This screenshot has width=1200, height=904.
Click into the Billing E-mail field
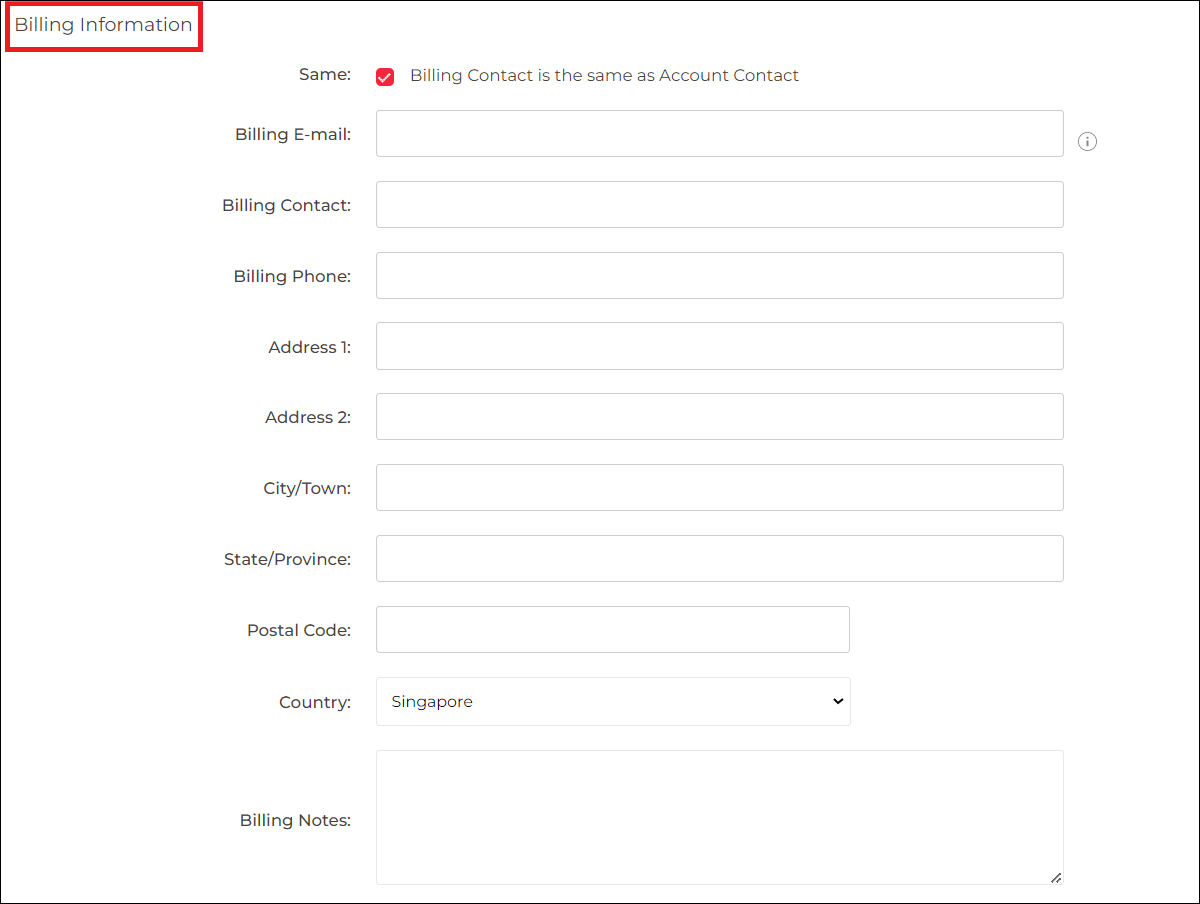coord(719,134)
